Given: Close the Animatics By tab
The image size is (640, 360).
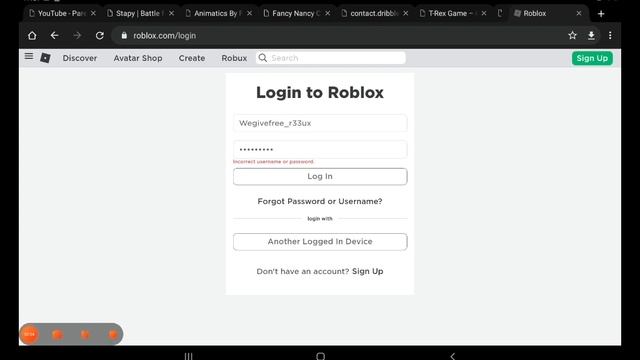Looking at the screenshot, I should coord(249,13).
